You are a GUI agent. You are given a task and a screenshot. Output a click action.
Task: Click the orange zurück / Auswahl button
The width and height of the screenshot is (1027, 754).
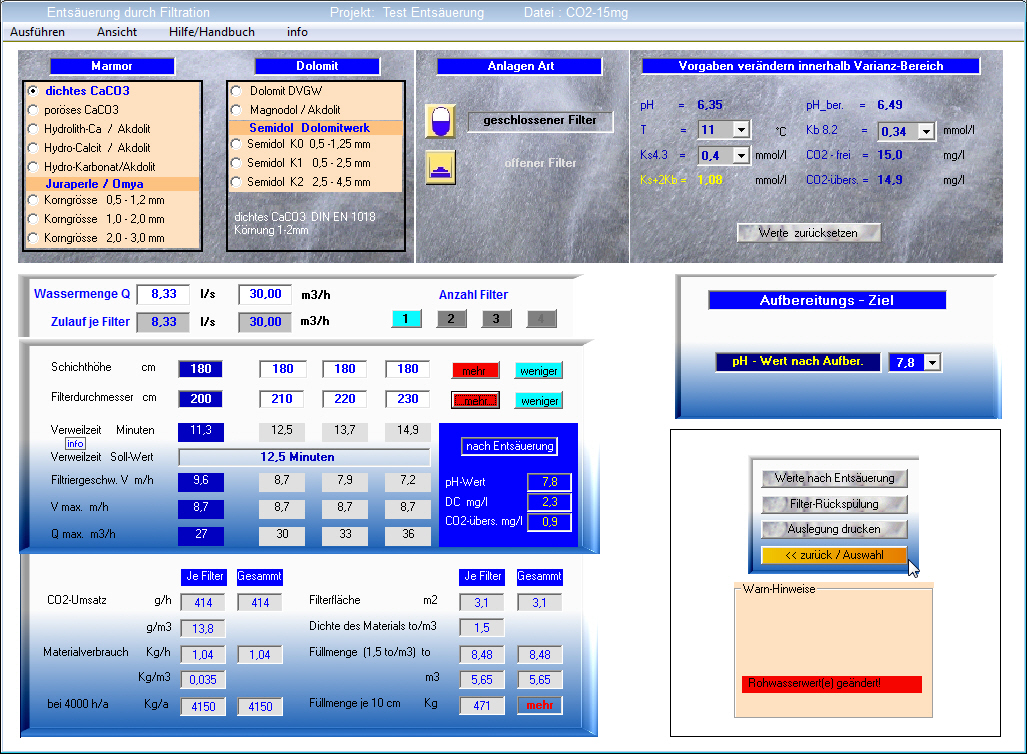click(x=834, y=555)
